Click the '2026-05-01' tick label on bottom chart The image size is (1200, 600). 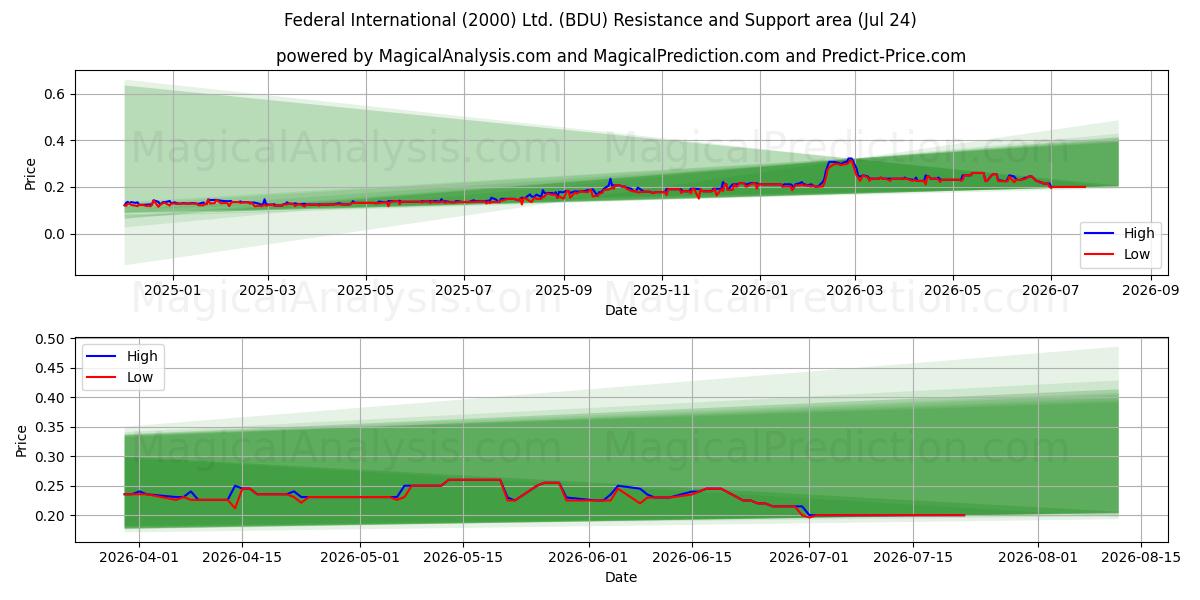pyautogui.click(x=360, y=559)
